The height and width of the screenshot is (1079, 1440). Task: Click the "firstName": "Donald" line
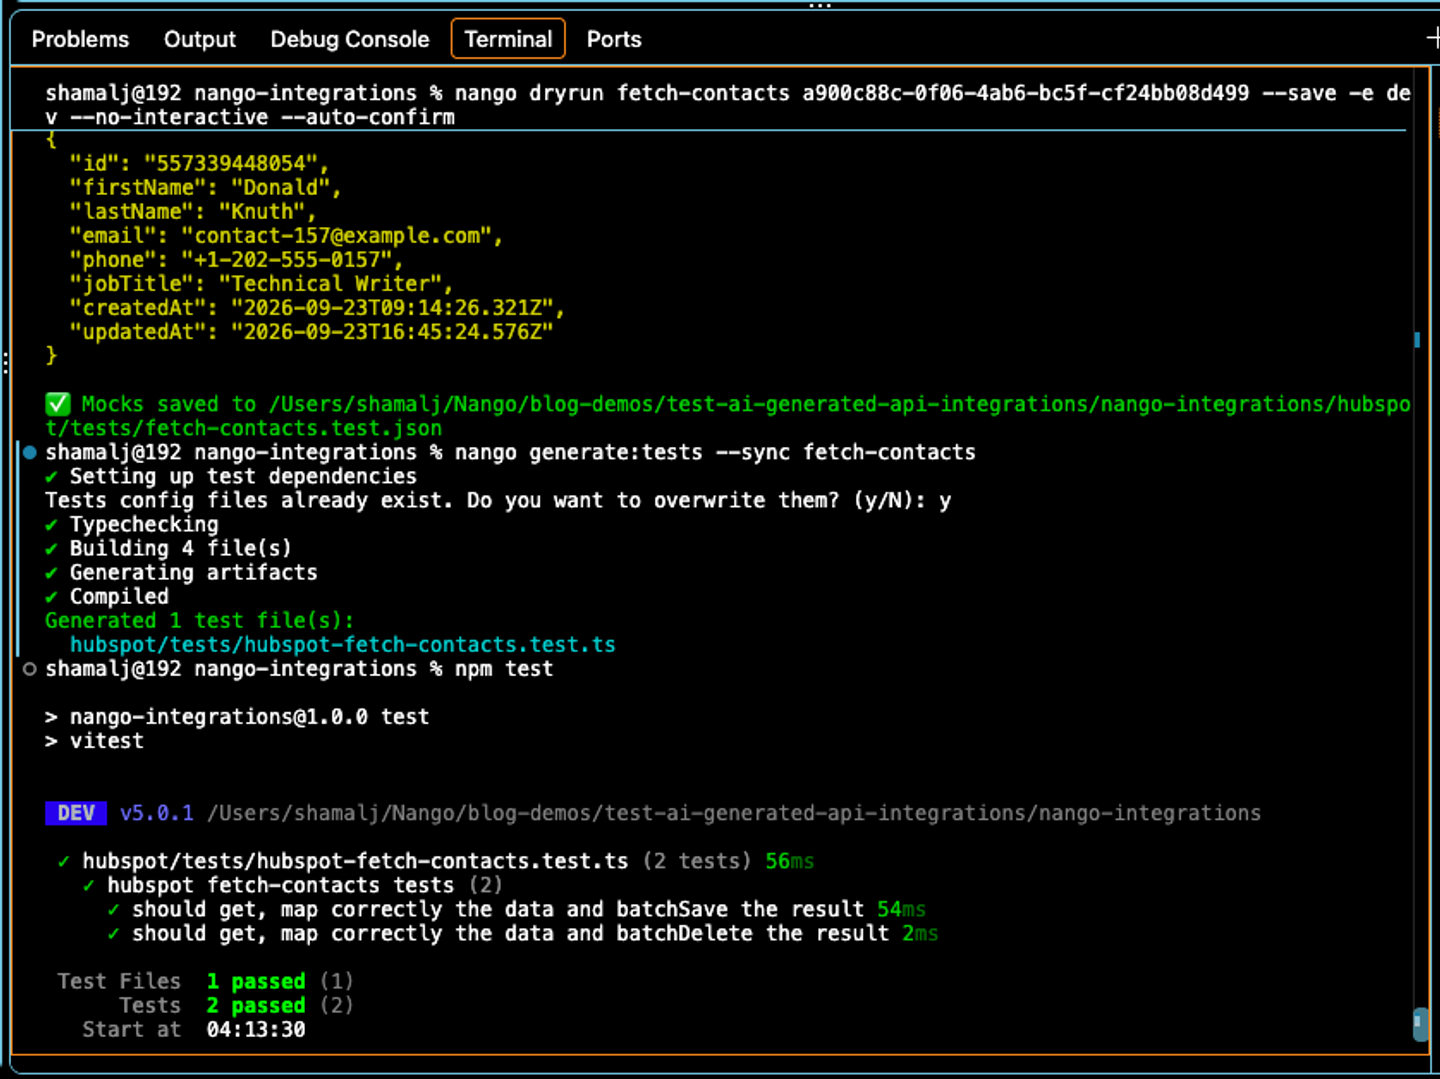(205, 188)
